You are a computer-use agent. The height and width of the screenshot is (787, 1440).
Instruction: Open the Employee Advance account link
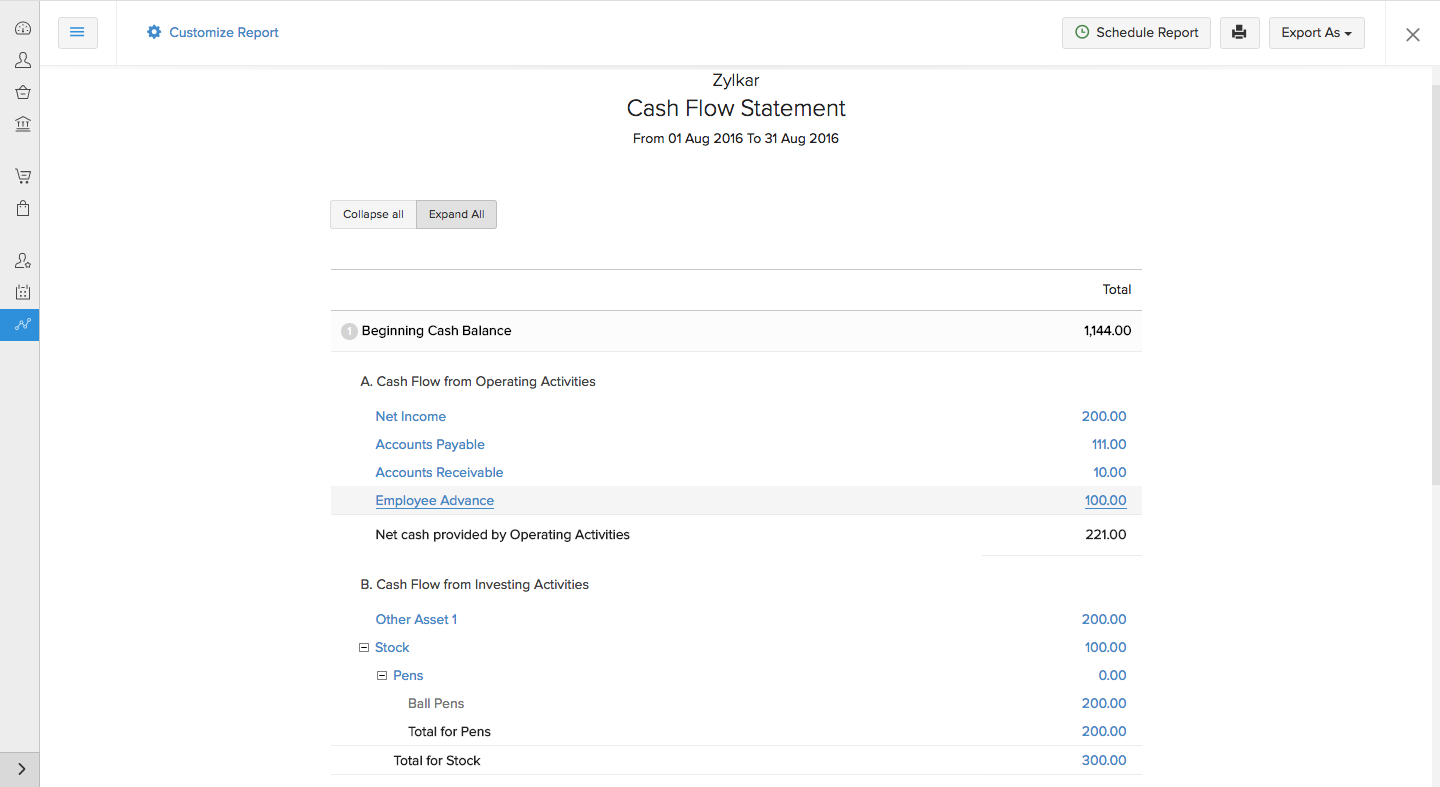click(434, 501)
